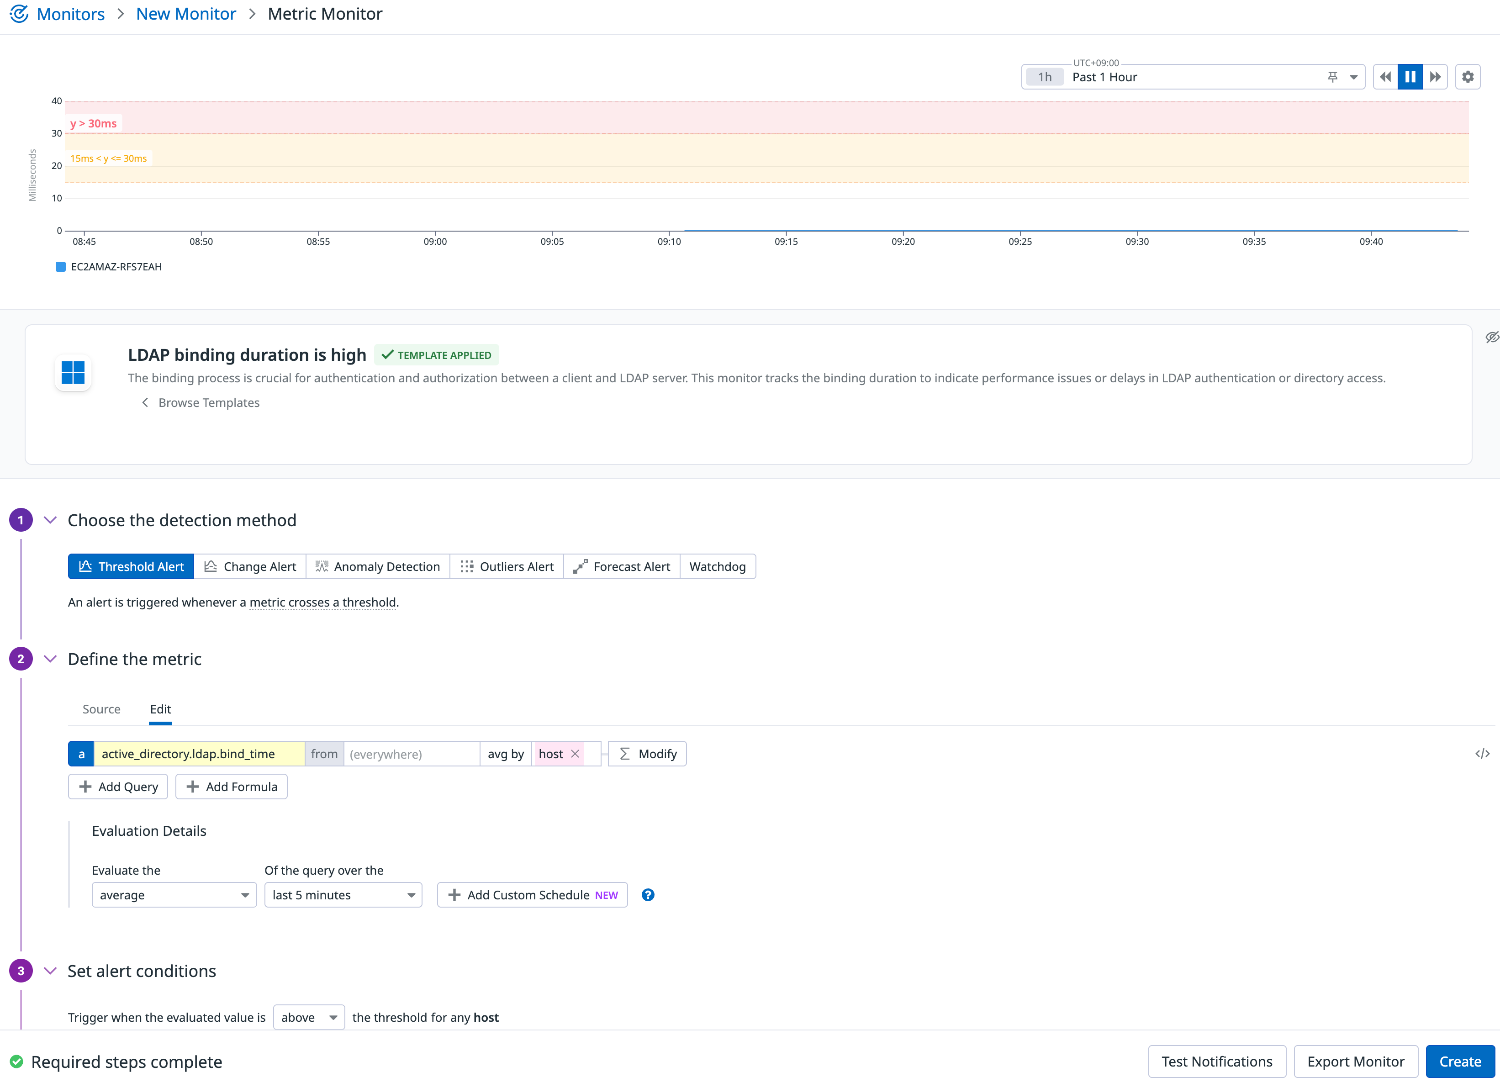Click Add Custom Schedule button
1500x1086 pixels.
(532, 895)
